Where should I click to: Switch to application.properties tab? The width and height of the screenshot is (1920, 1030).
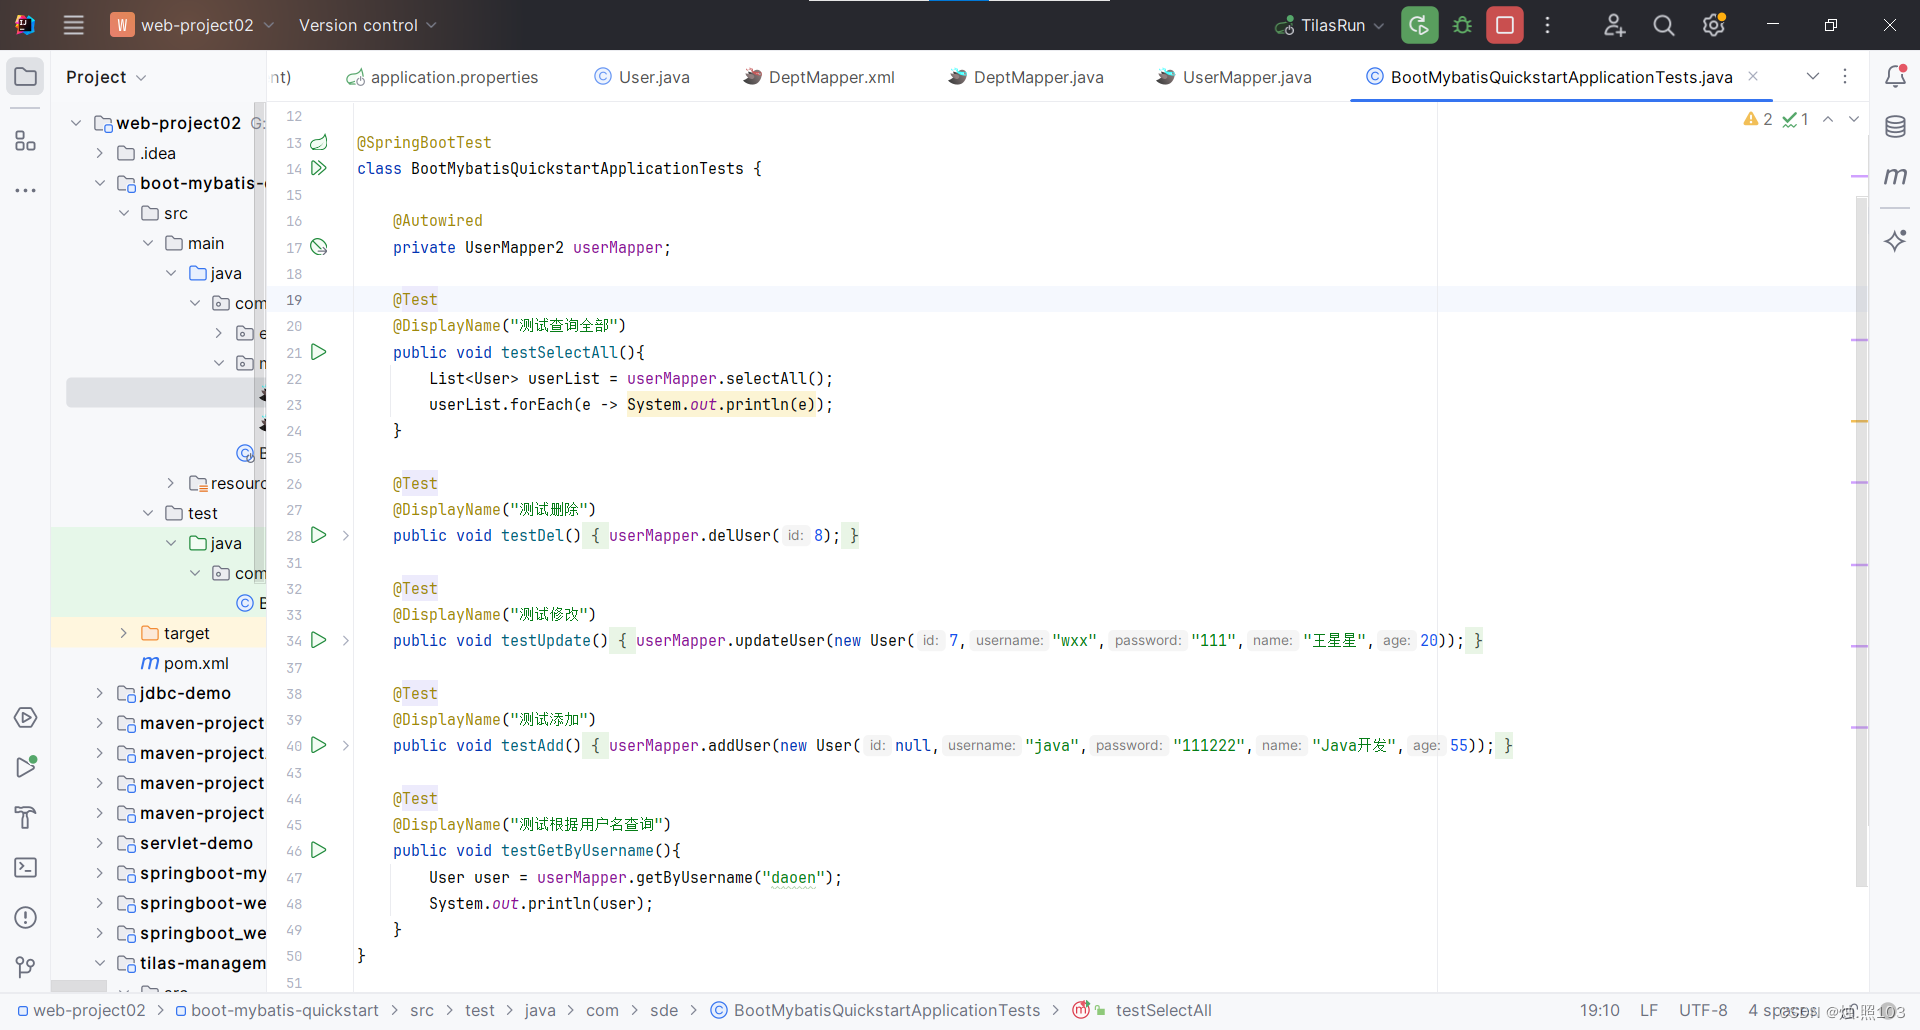coord(441,77)
